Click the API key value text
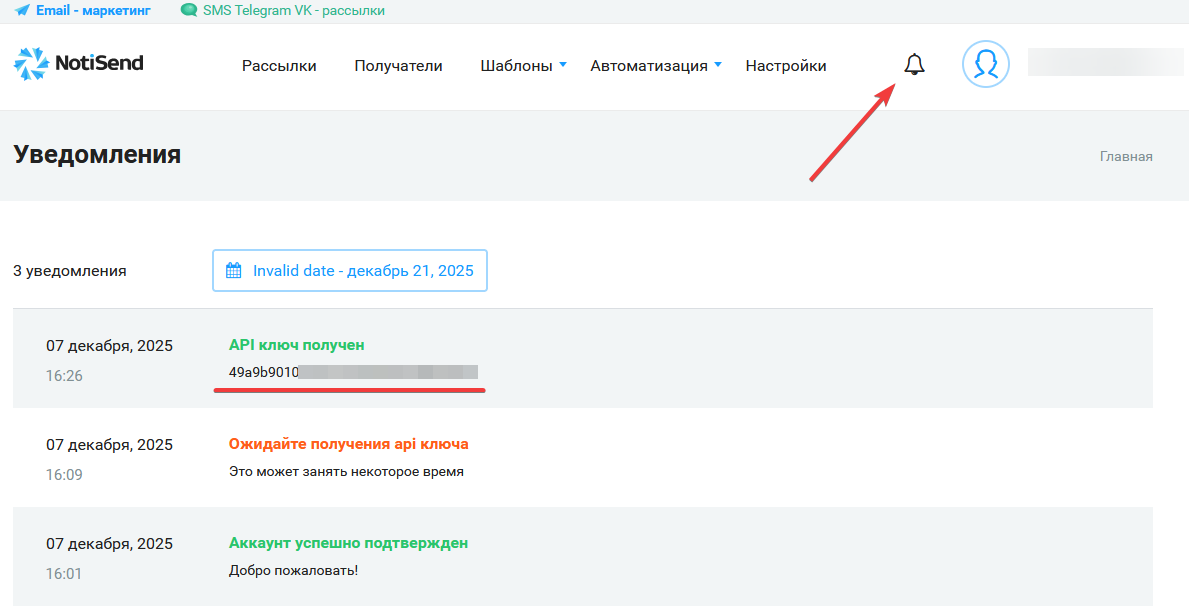 point(352,372)
